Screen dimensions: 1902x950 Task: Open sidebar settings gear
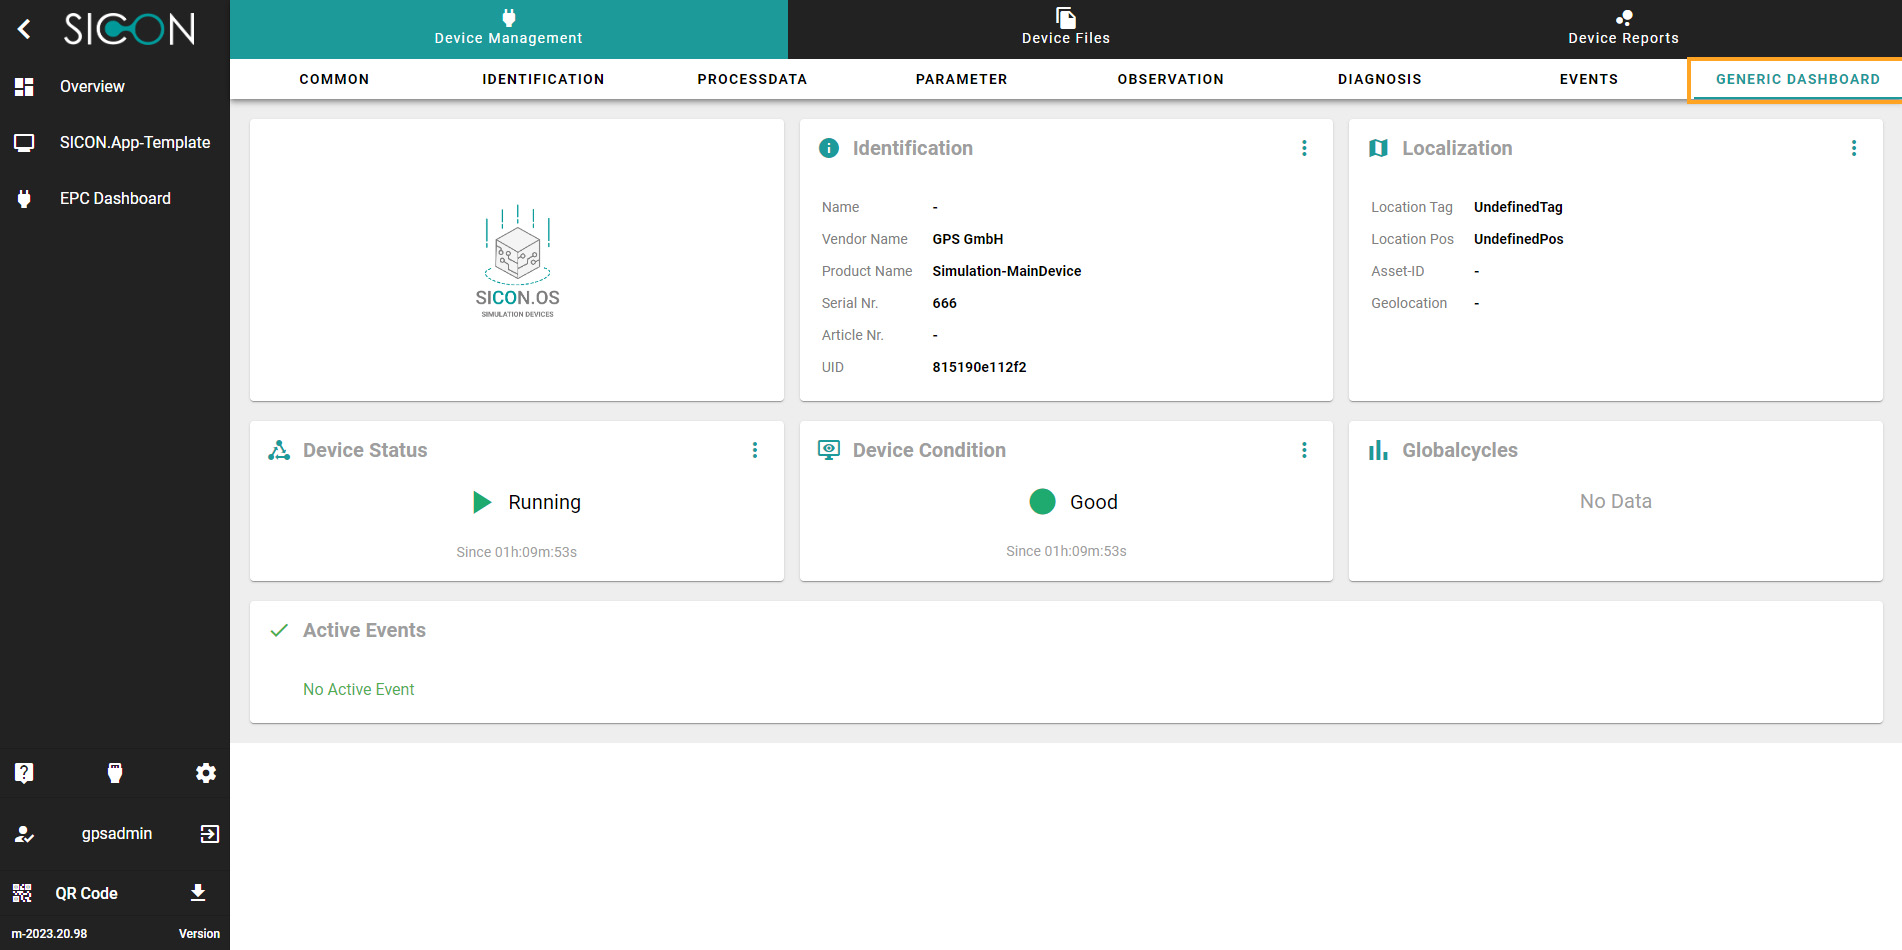click(206, 772)
